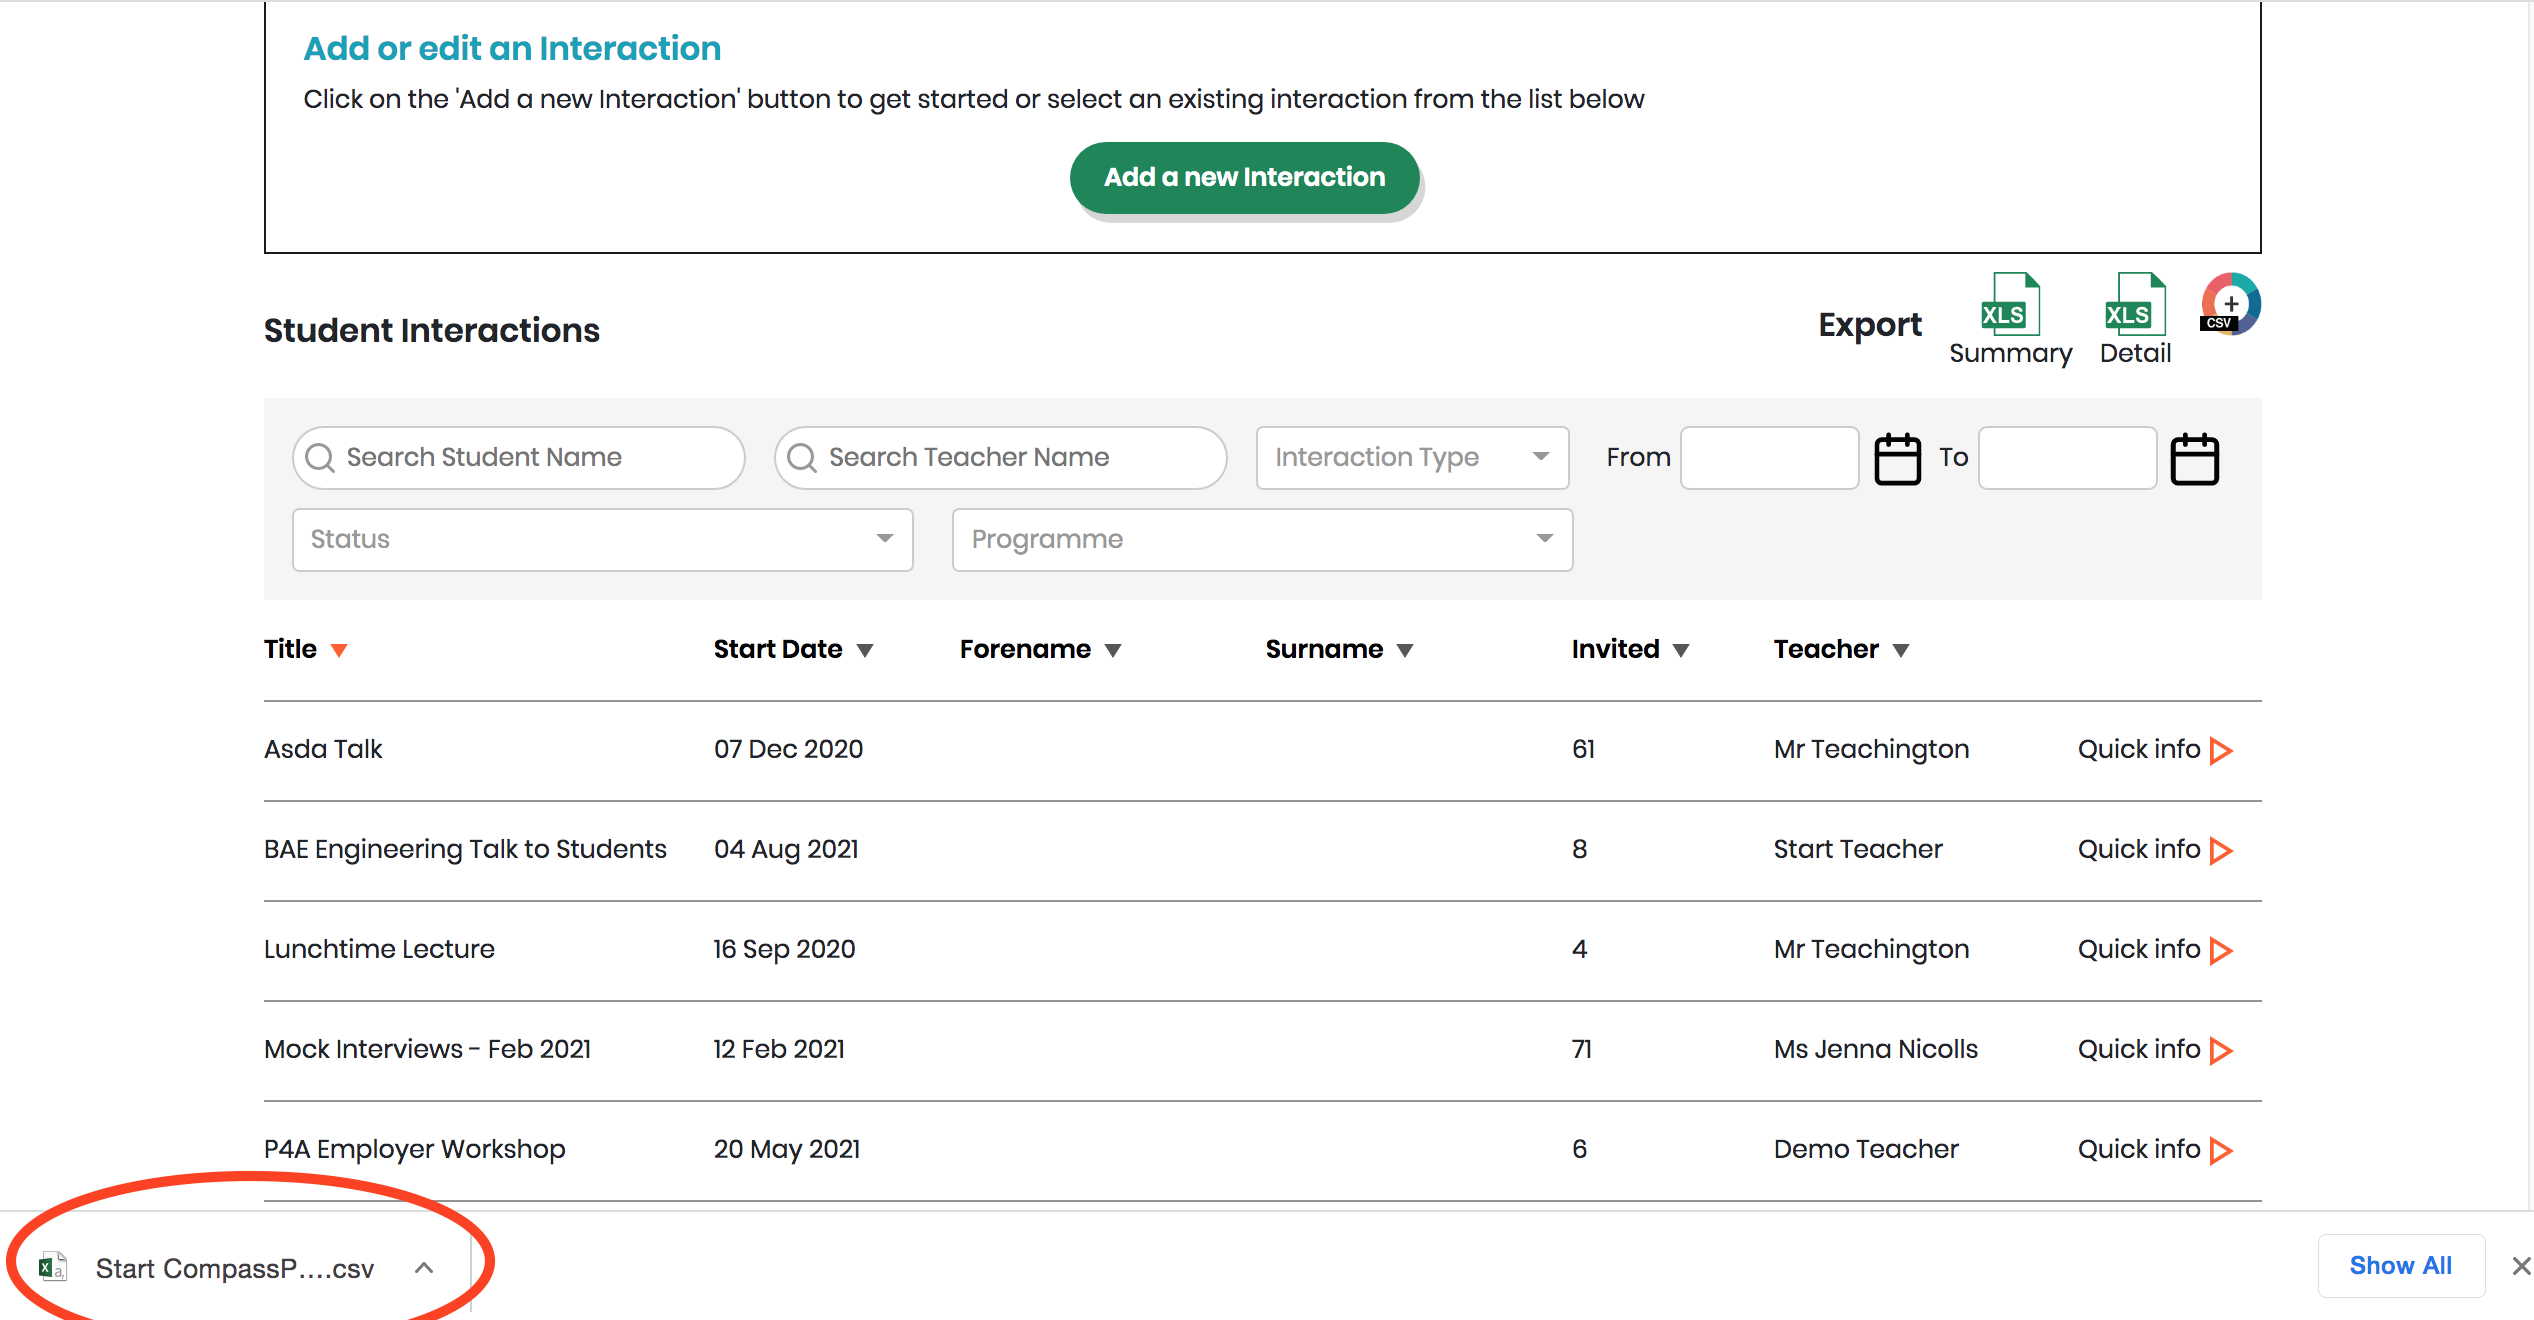Click the 07 Dec 2020 start date

[788, 749]
